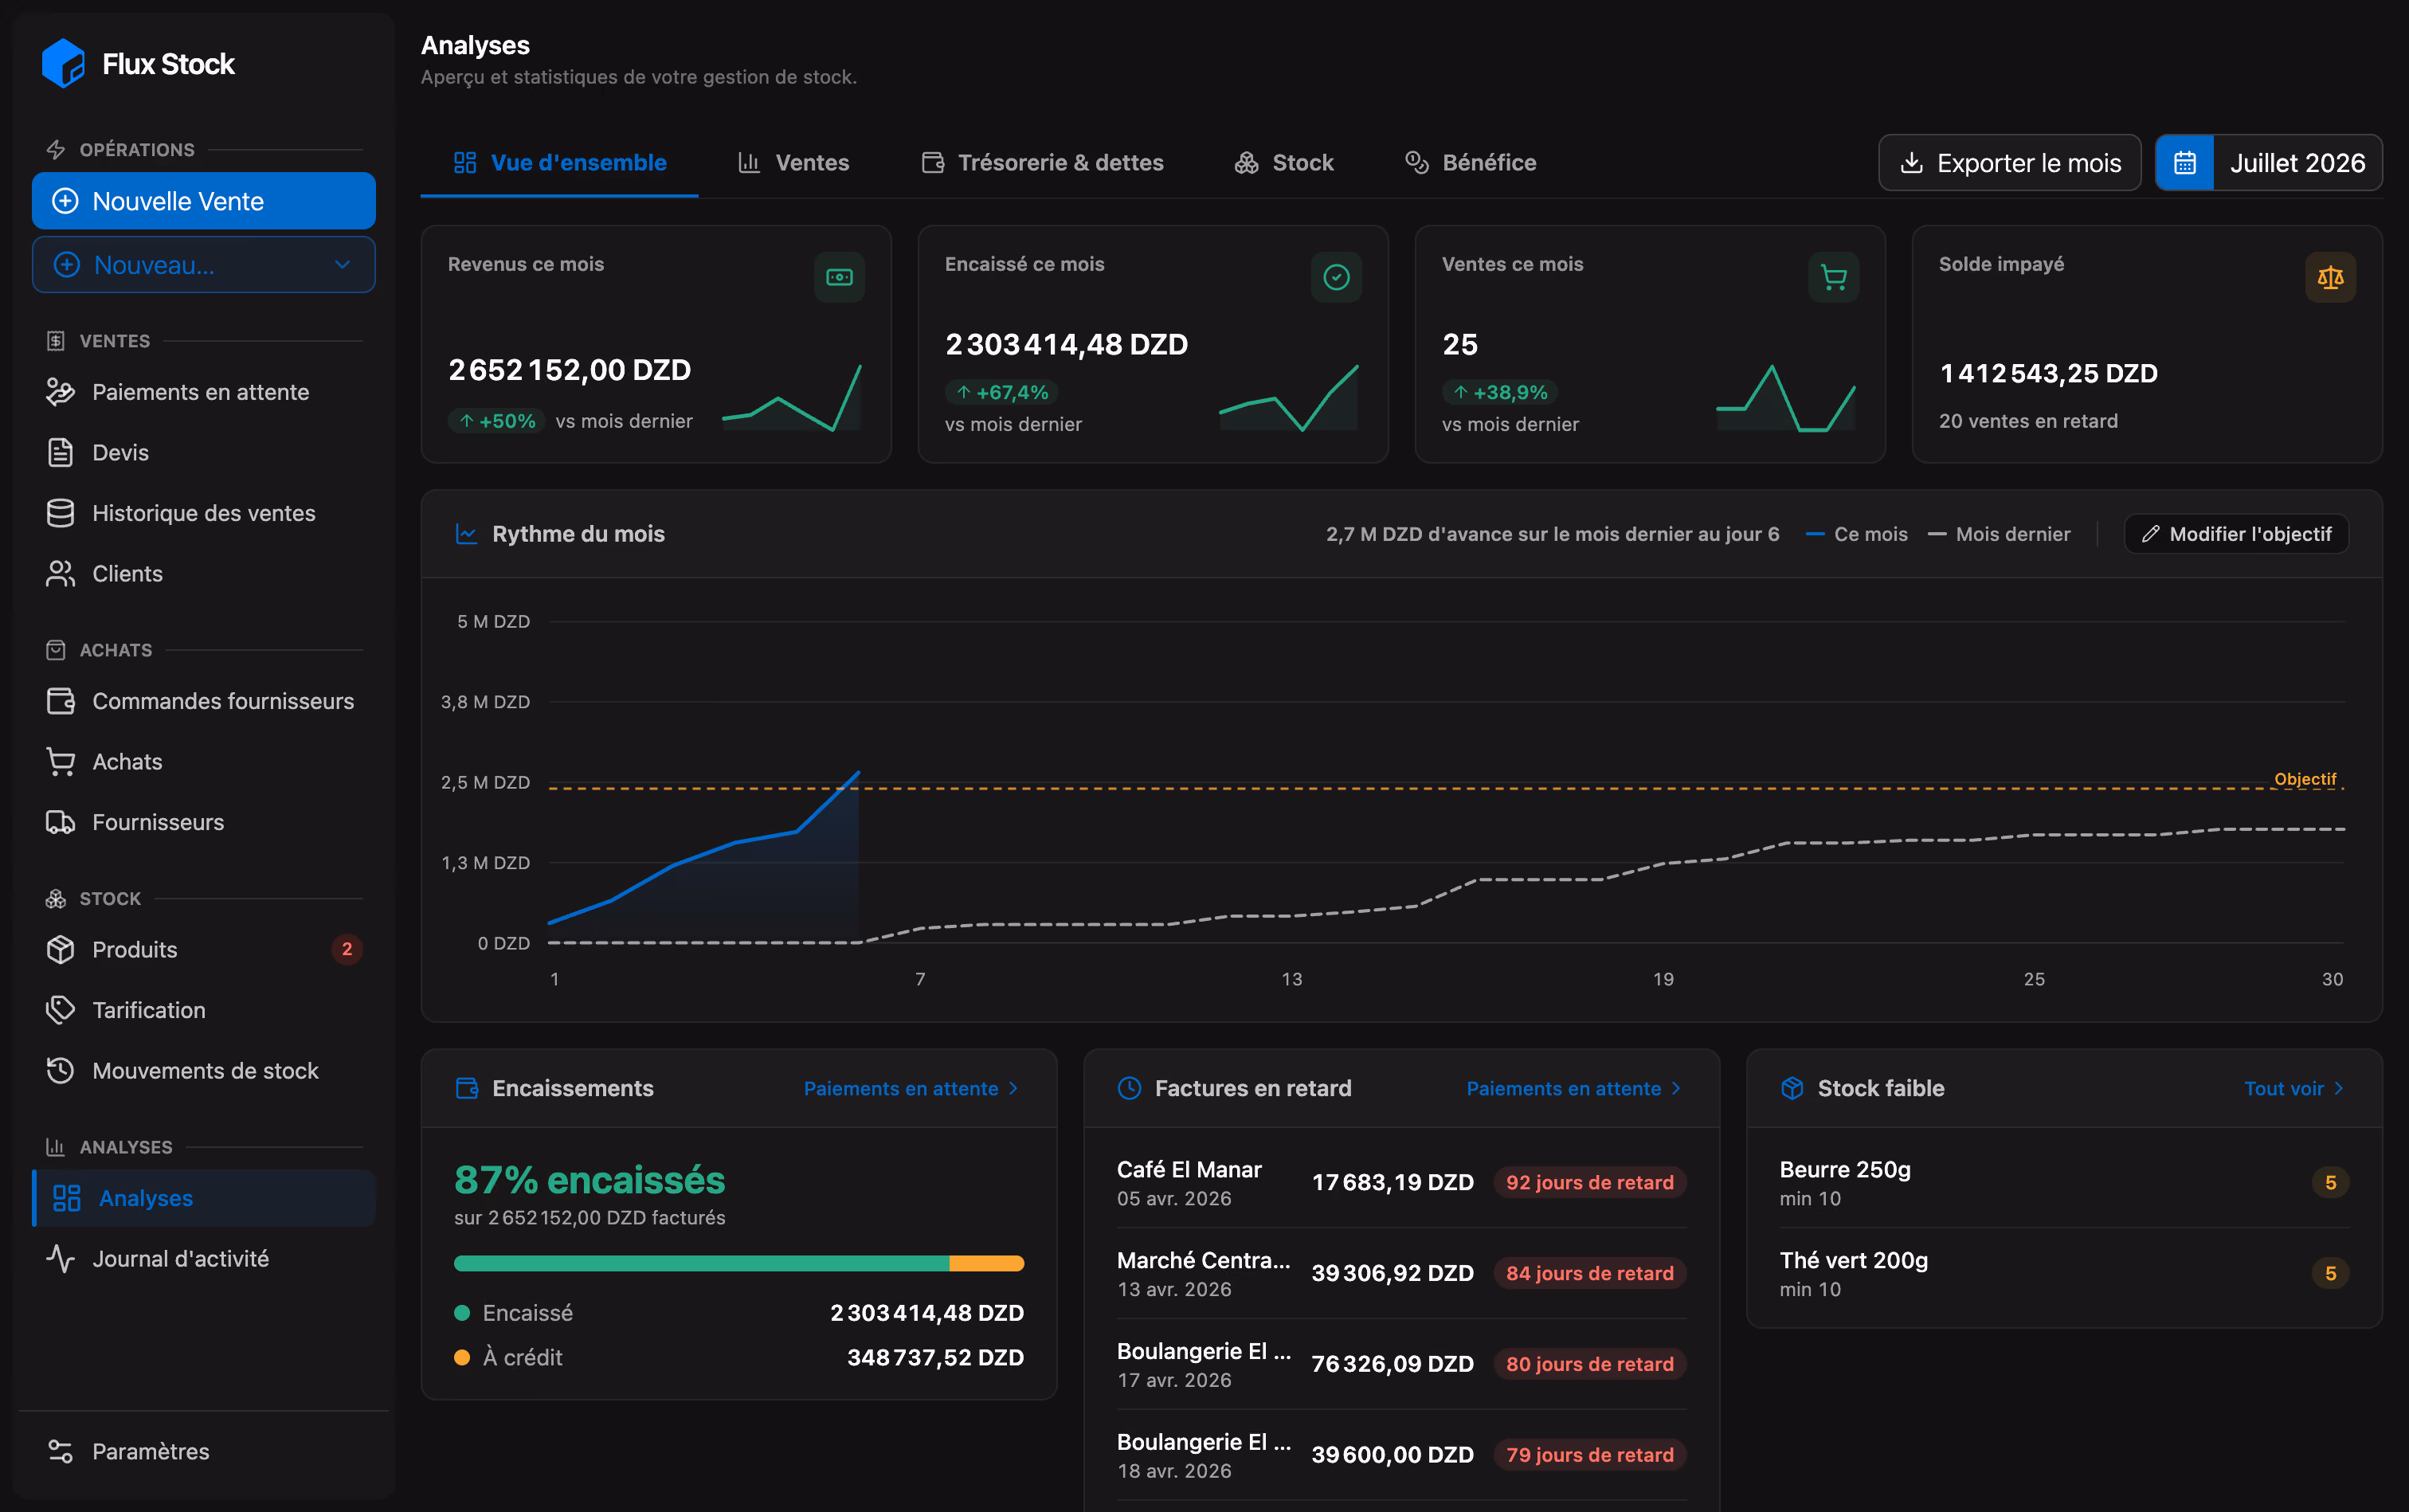Click the Paramètres sliders icon
Image resolution: width=2409 pixels, height=1512 pixels.
point(60,1451)
